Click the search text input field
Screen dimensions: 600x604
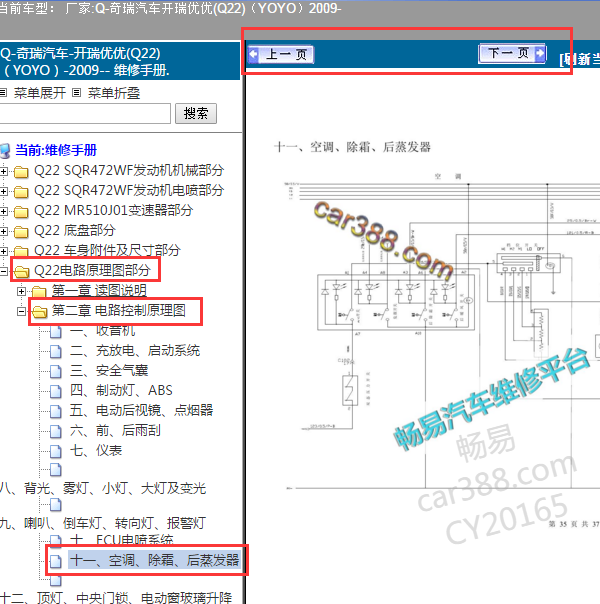click(85, 113)
